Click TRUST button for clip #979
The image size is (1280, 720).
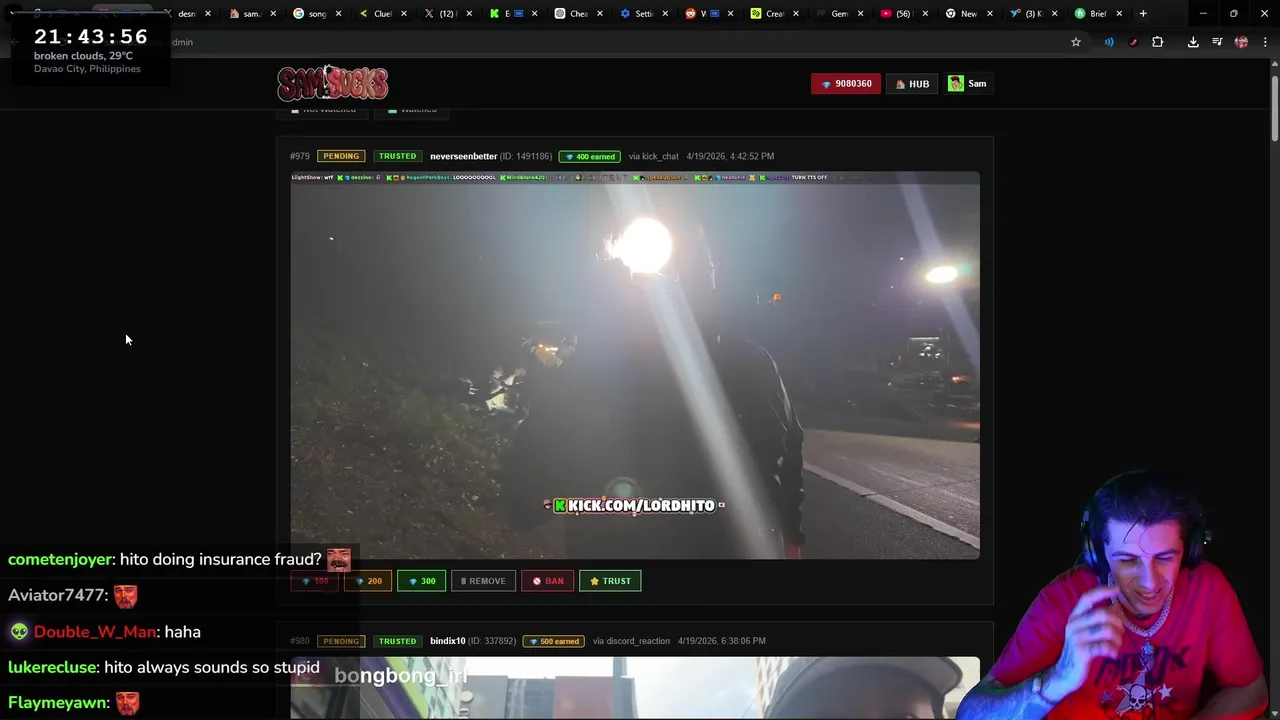point(610,581)
